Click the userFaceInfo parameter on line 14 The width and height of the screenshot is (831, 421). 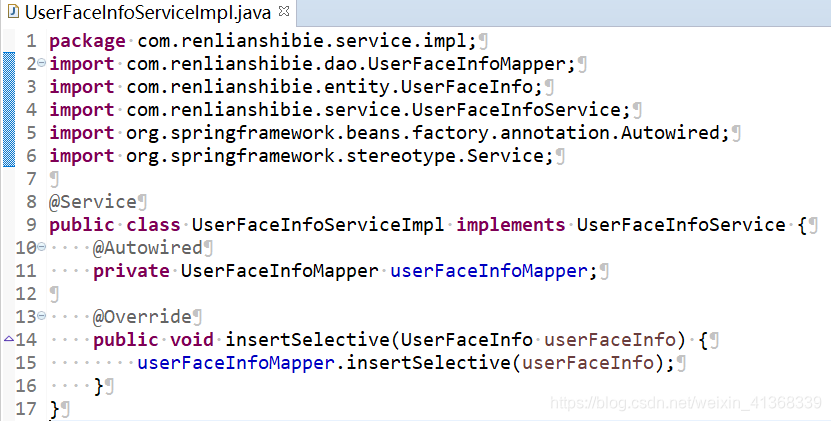click(x=610, y=339)
